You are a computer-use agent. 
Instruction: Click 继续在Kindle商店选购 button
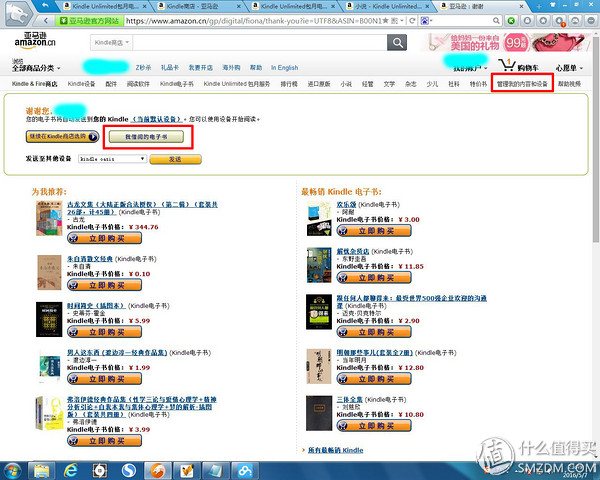click(x=62, y=136)
